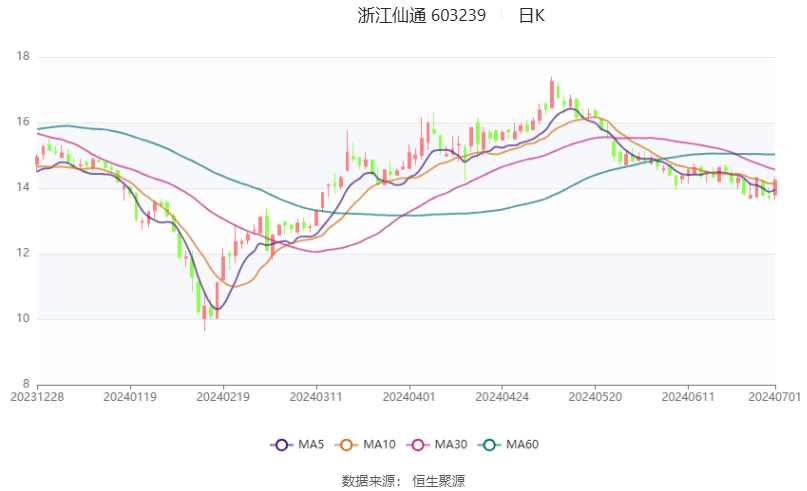Hide MA30 line via its legend text

click(x=449, y=444)
